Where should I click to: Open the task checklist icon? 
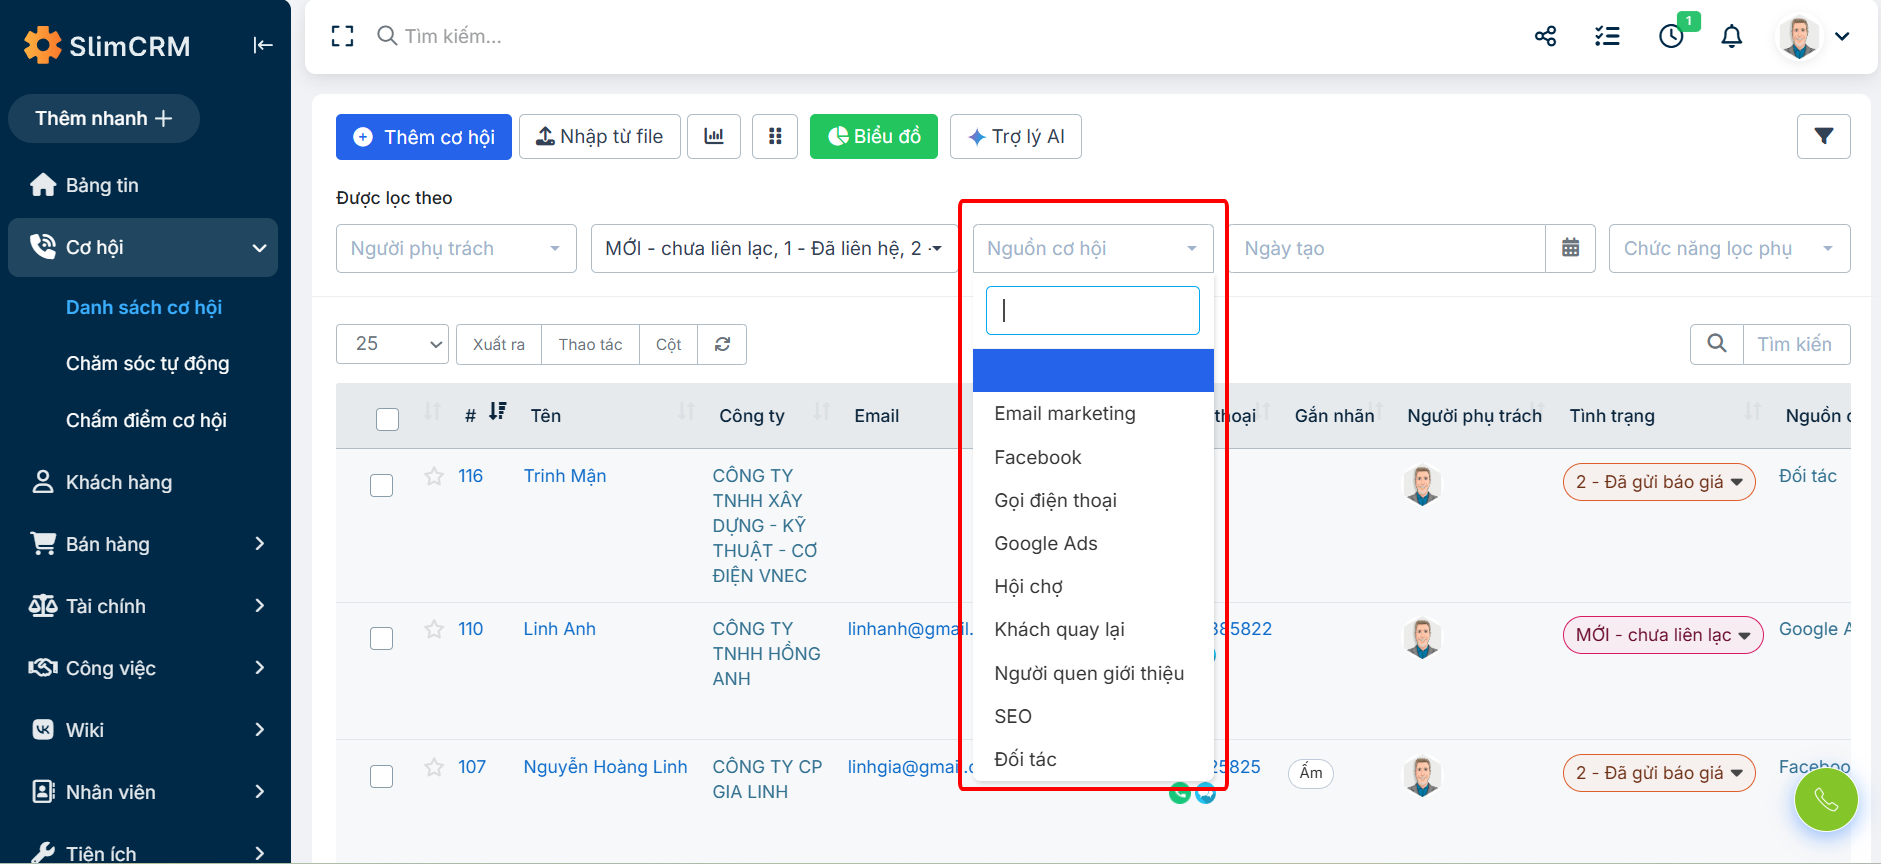[1607, 37]
